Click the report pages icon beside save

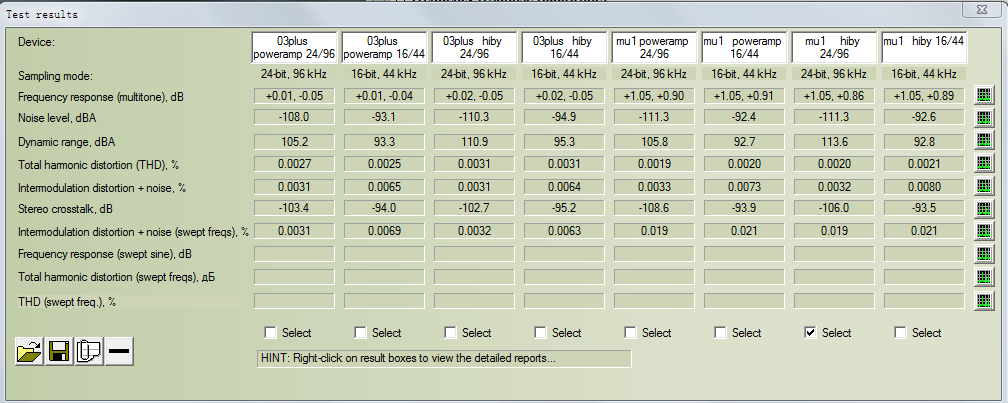[89, 353]
